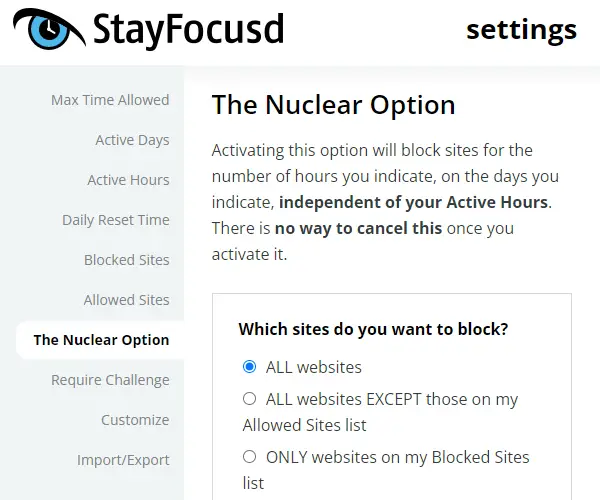Select Daily Reset Time menu item

[116, 220]
